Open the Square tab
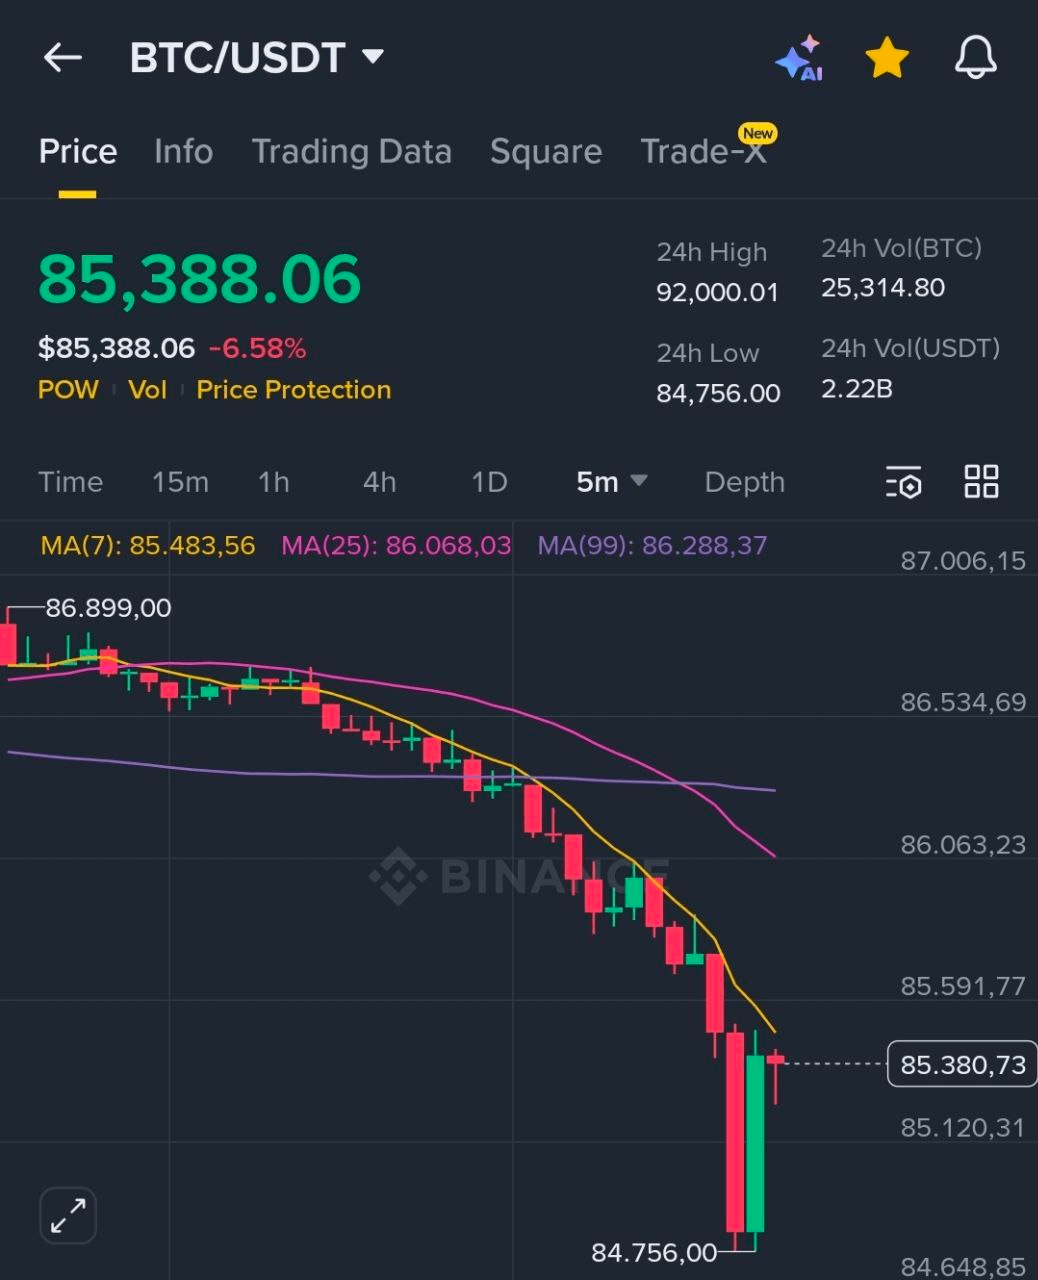Viewport: 1038px width, 1280px height. (x=546, y=152)
